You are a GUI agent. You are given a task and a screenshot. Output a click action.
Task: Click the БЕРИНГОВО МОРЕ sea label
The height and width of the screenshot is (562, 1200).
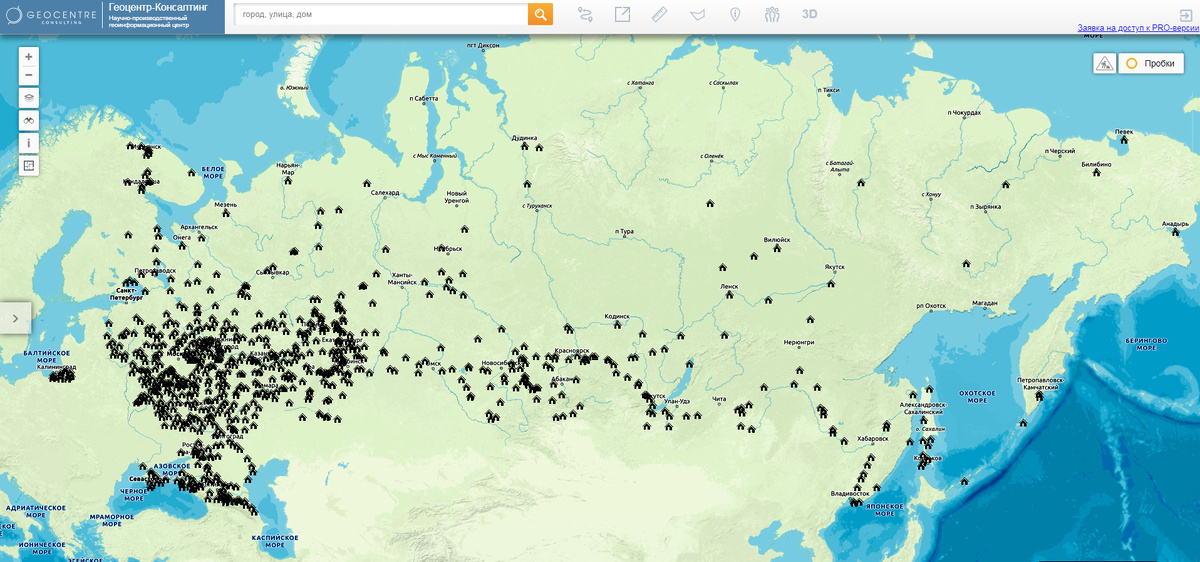point(1145,344)
